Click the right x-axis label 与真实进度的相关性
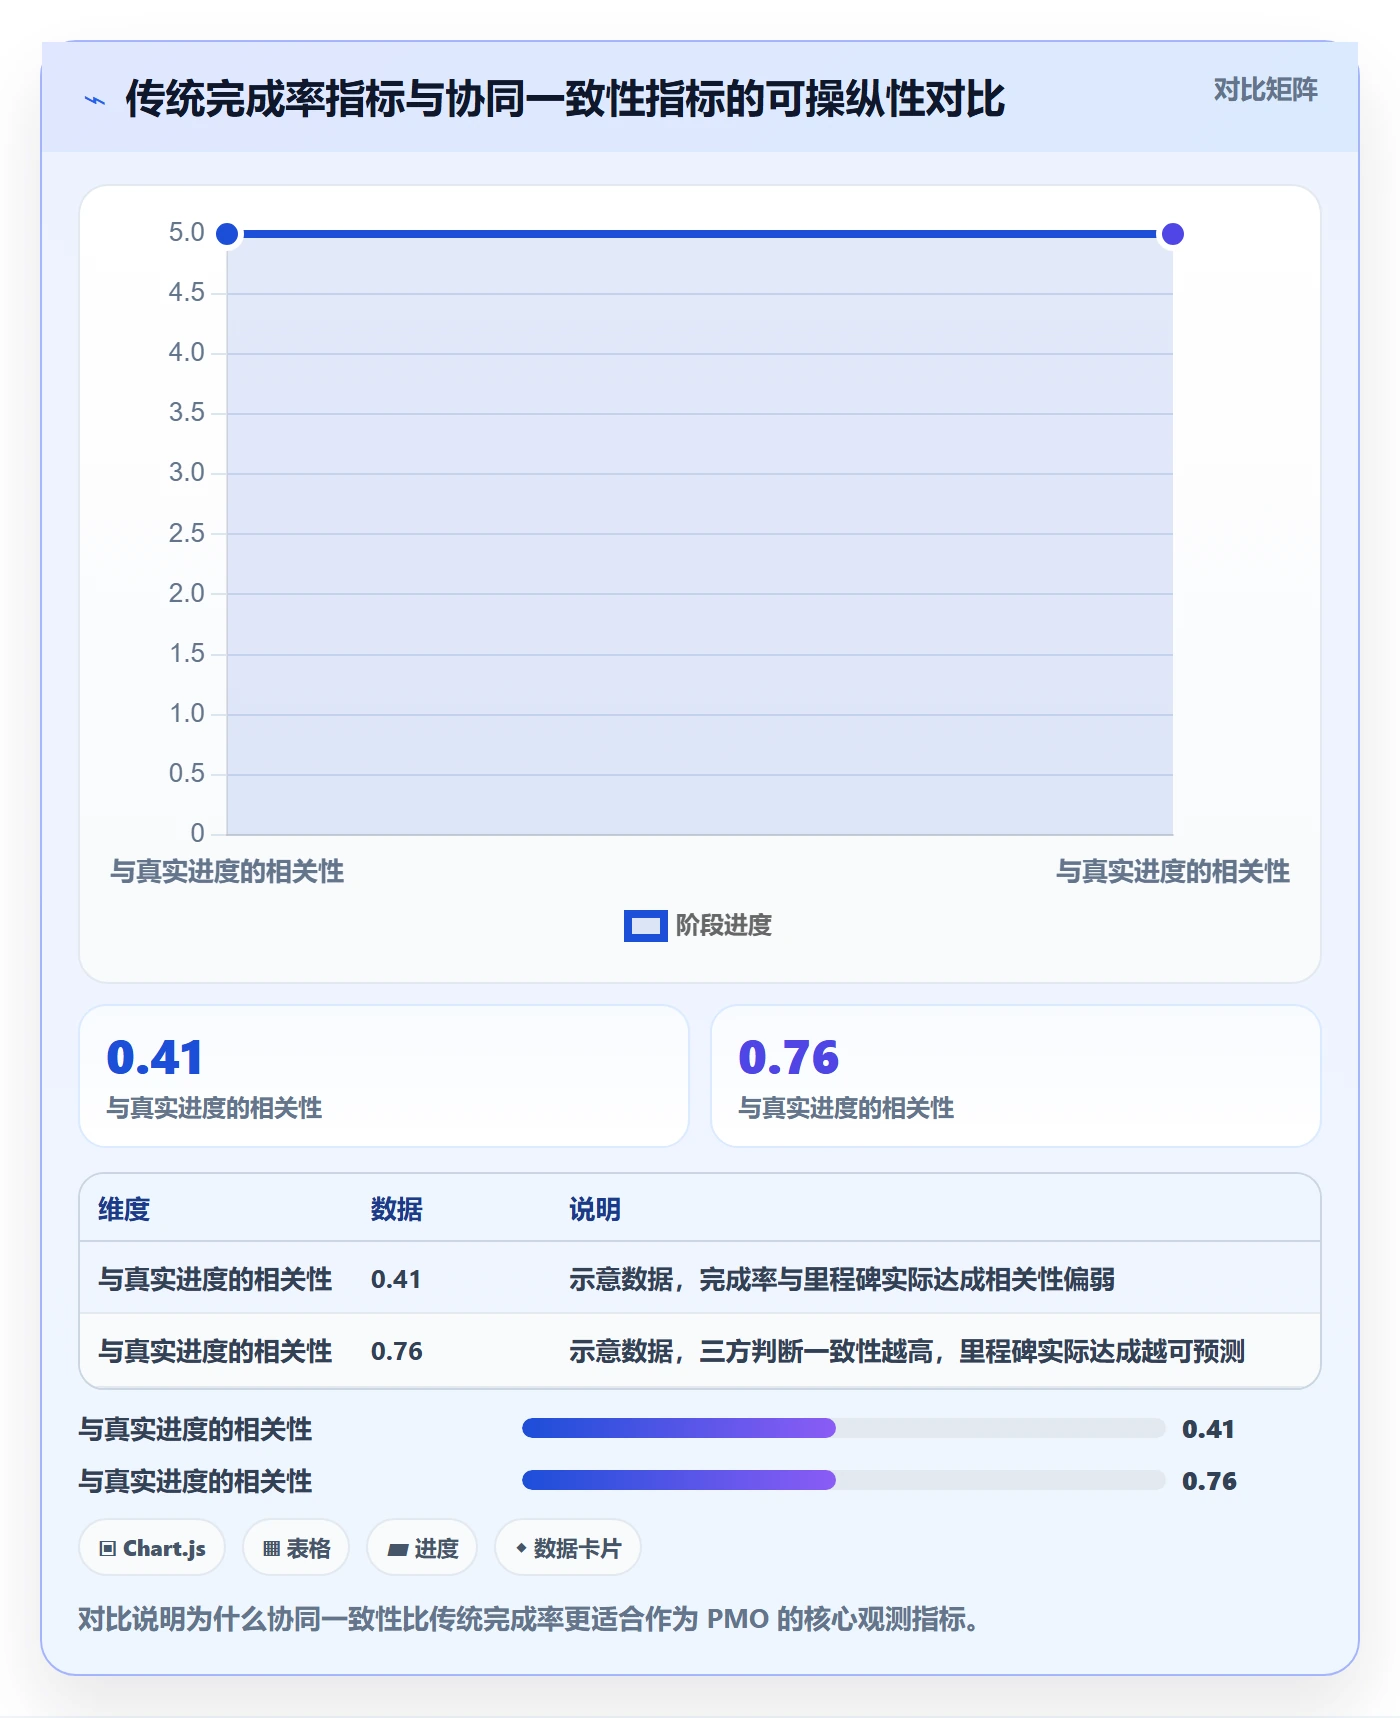1400x1718 pixels. [1173, 872]
